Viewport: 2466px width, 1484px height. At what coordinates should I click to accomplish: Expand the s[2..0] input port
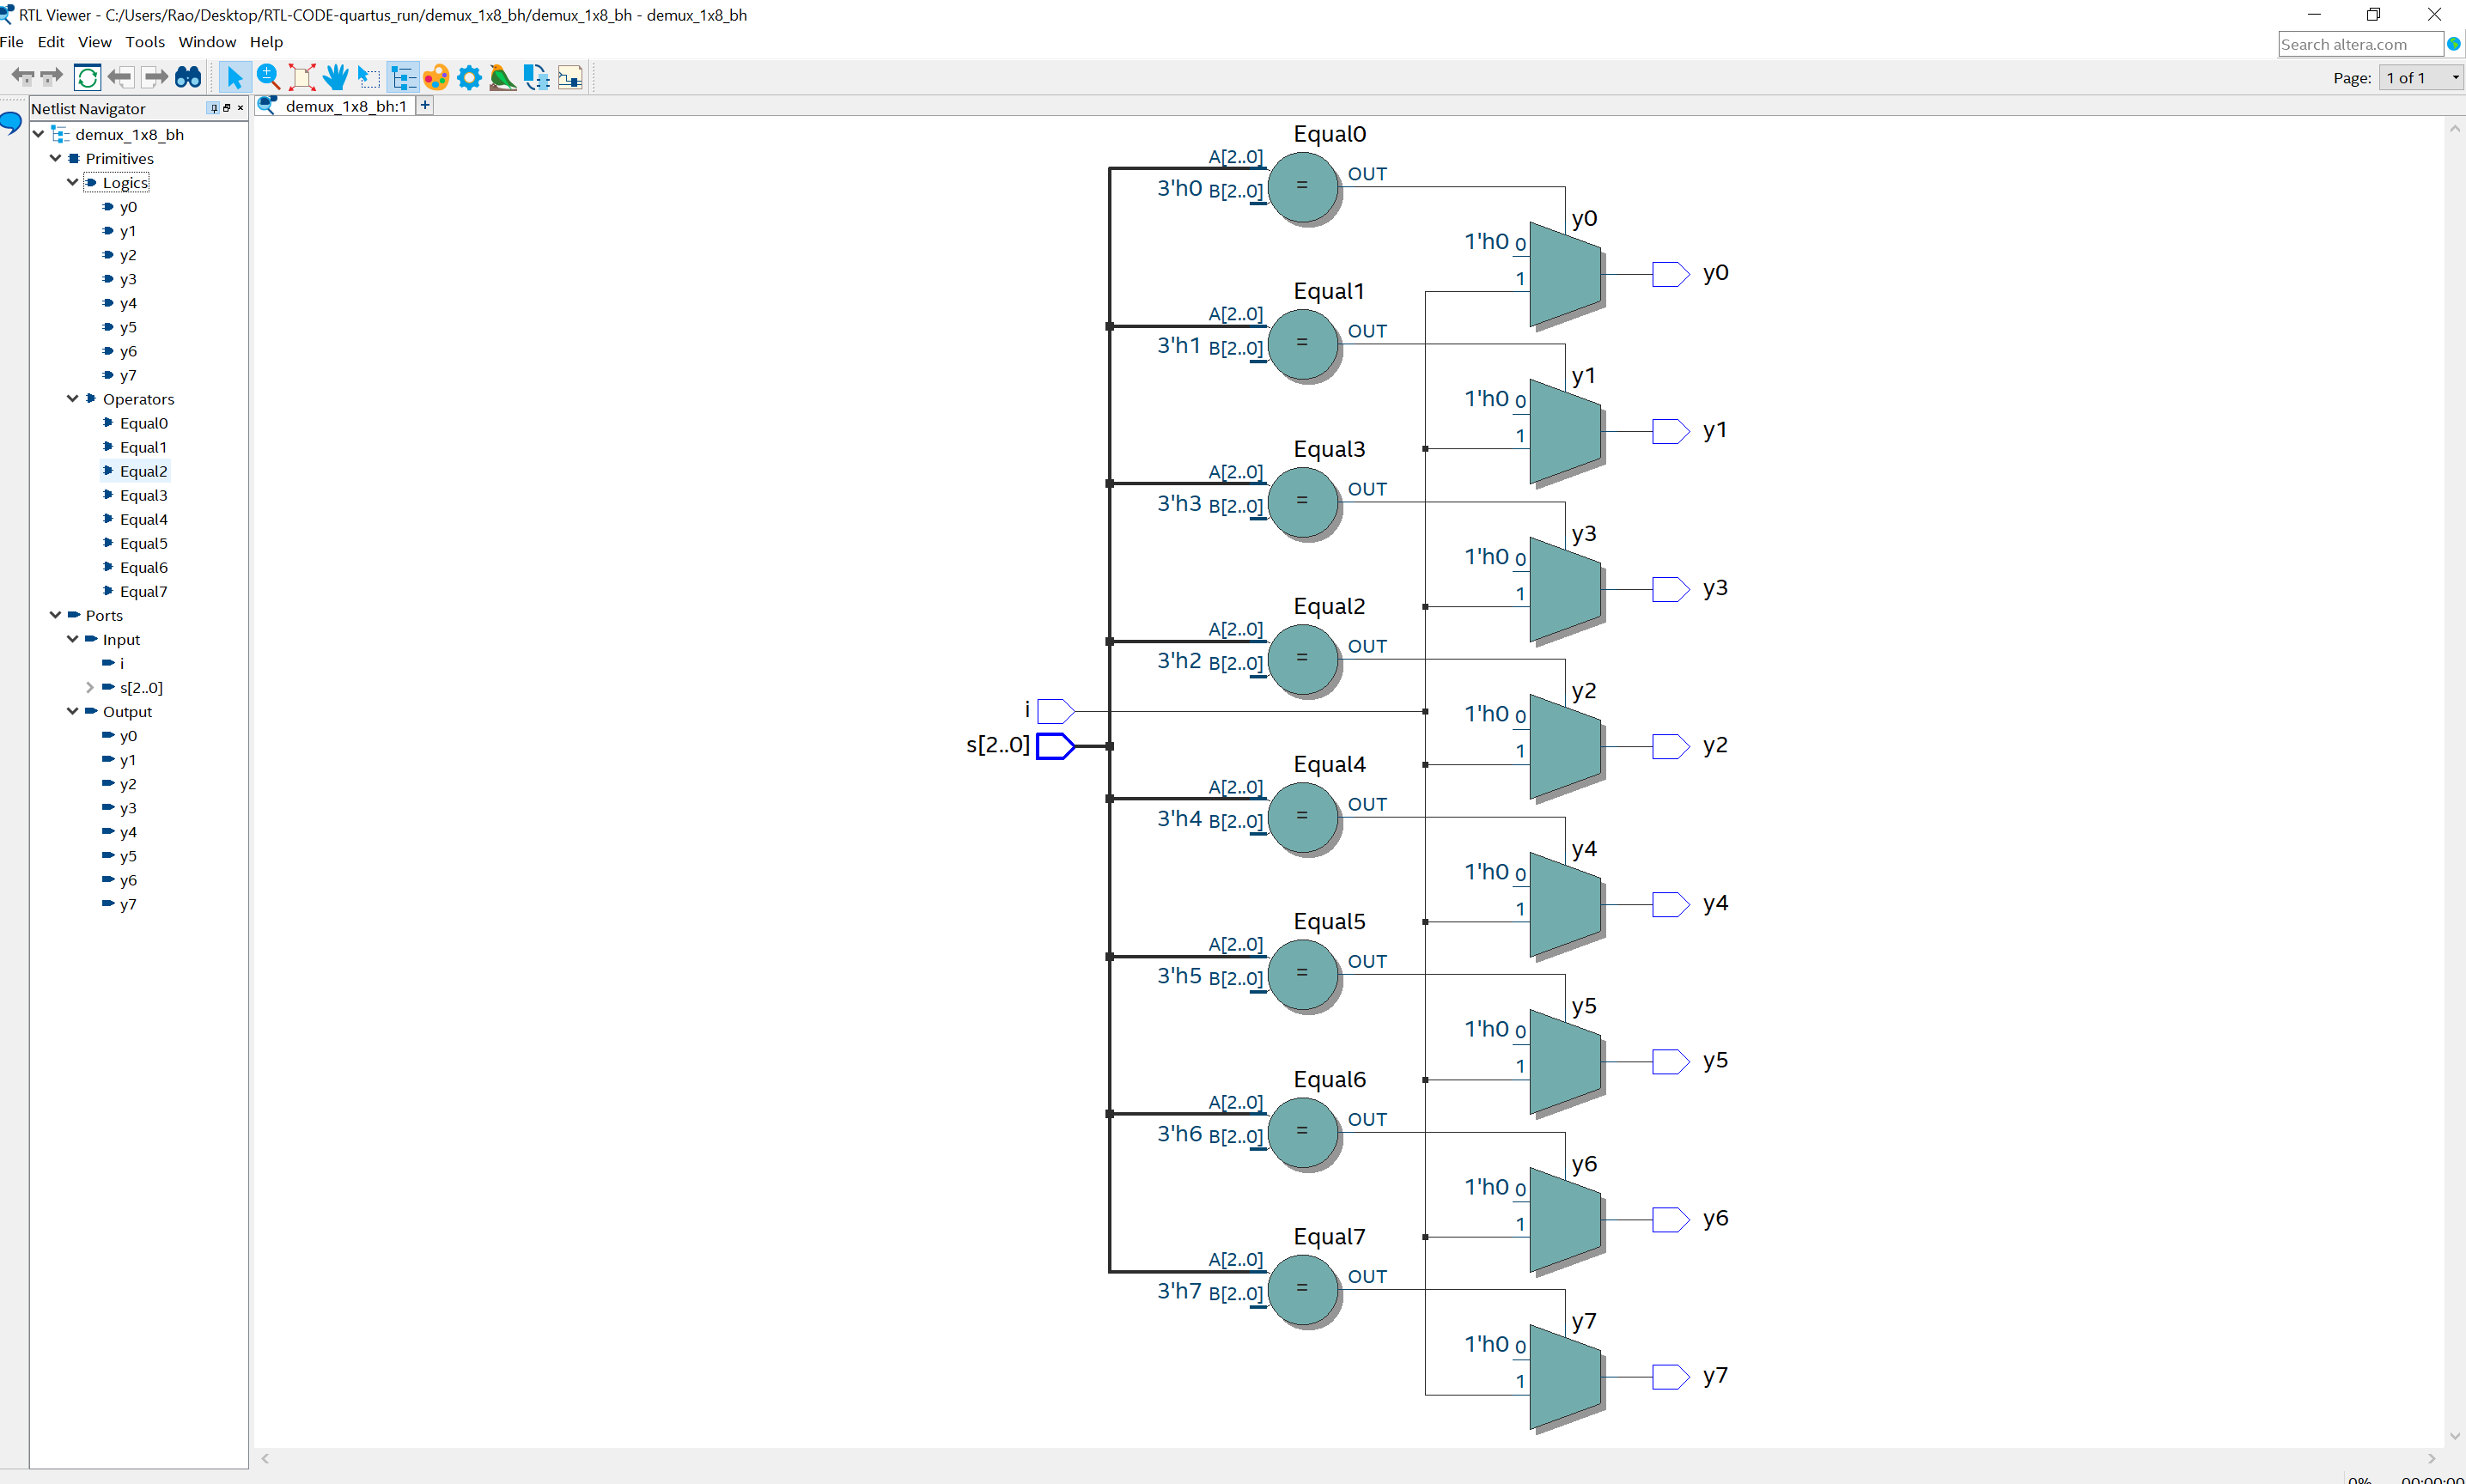pyautogui.click(x=90, y=687)
